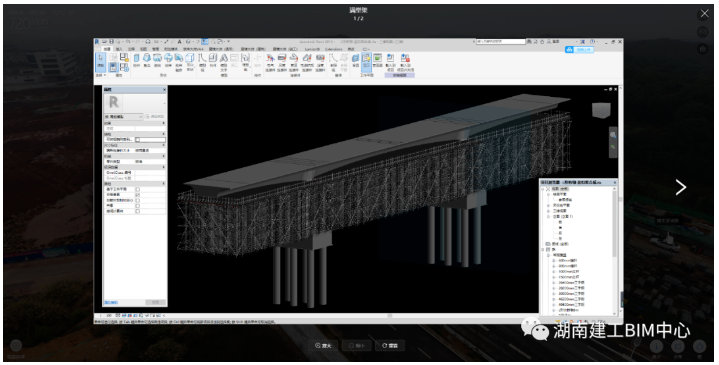Open the 管理 ribbon tab

tap(155, 49)
